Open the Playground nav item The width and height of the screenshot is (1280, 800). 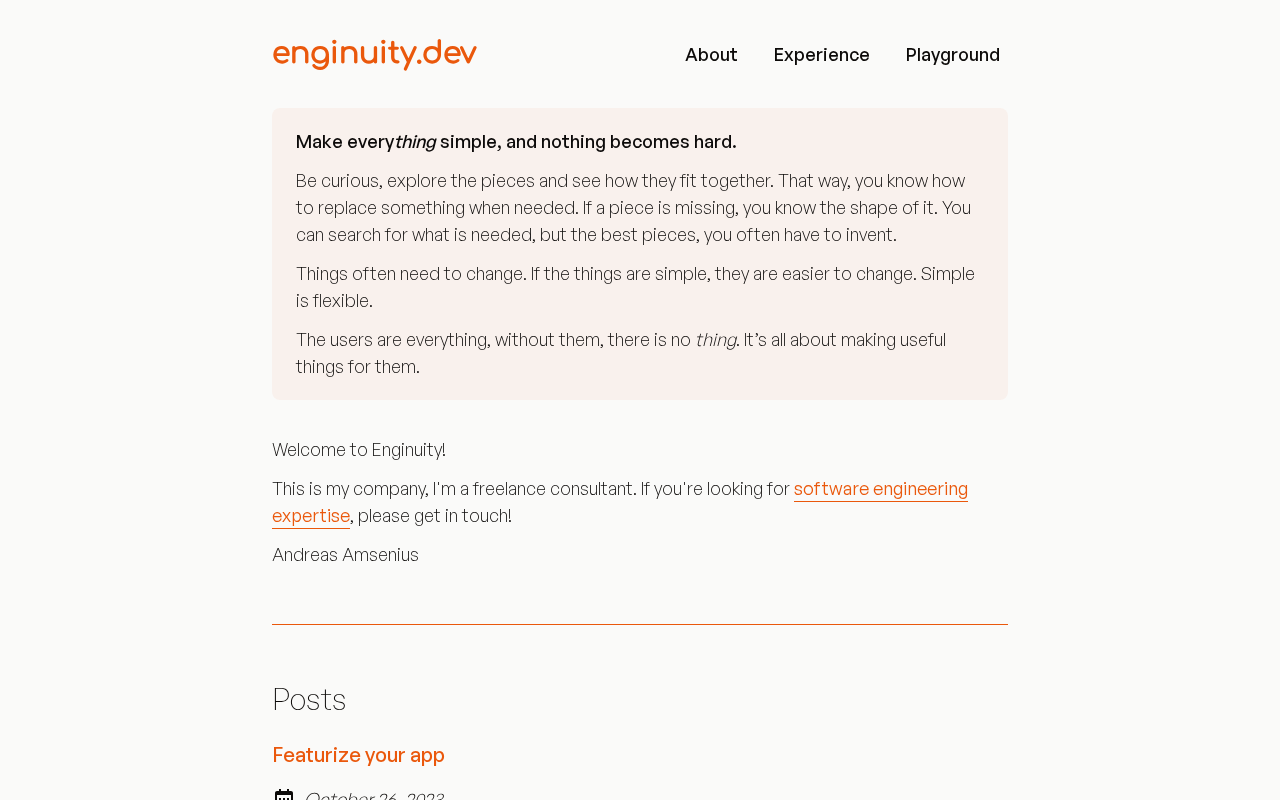[x=952, y=55]
